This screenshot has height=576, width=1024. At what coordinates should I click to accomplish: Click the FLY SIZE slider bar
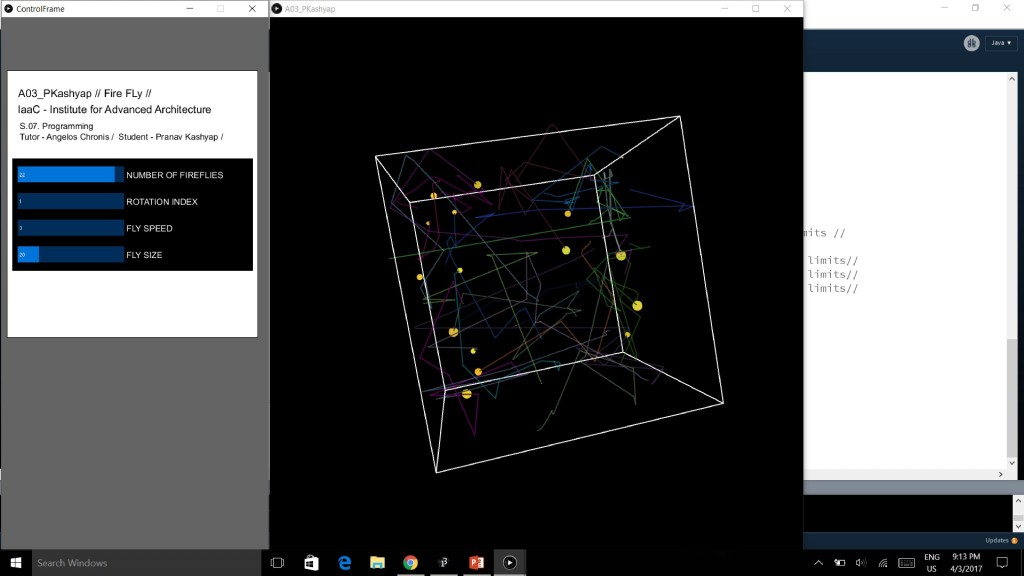(x=70, y=255)
